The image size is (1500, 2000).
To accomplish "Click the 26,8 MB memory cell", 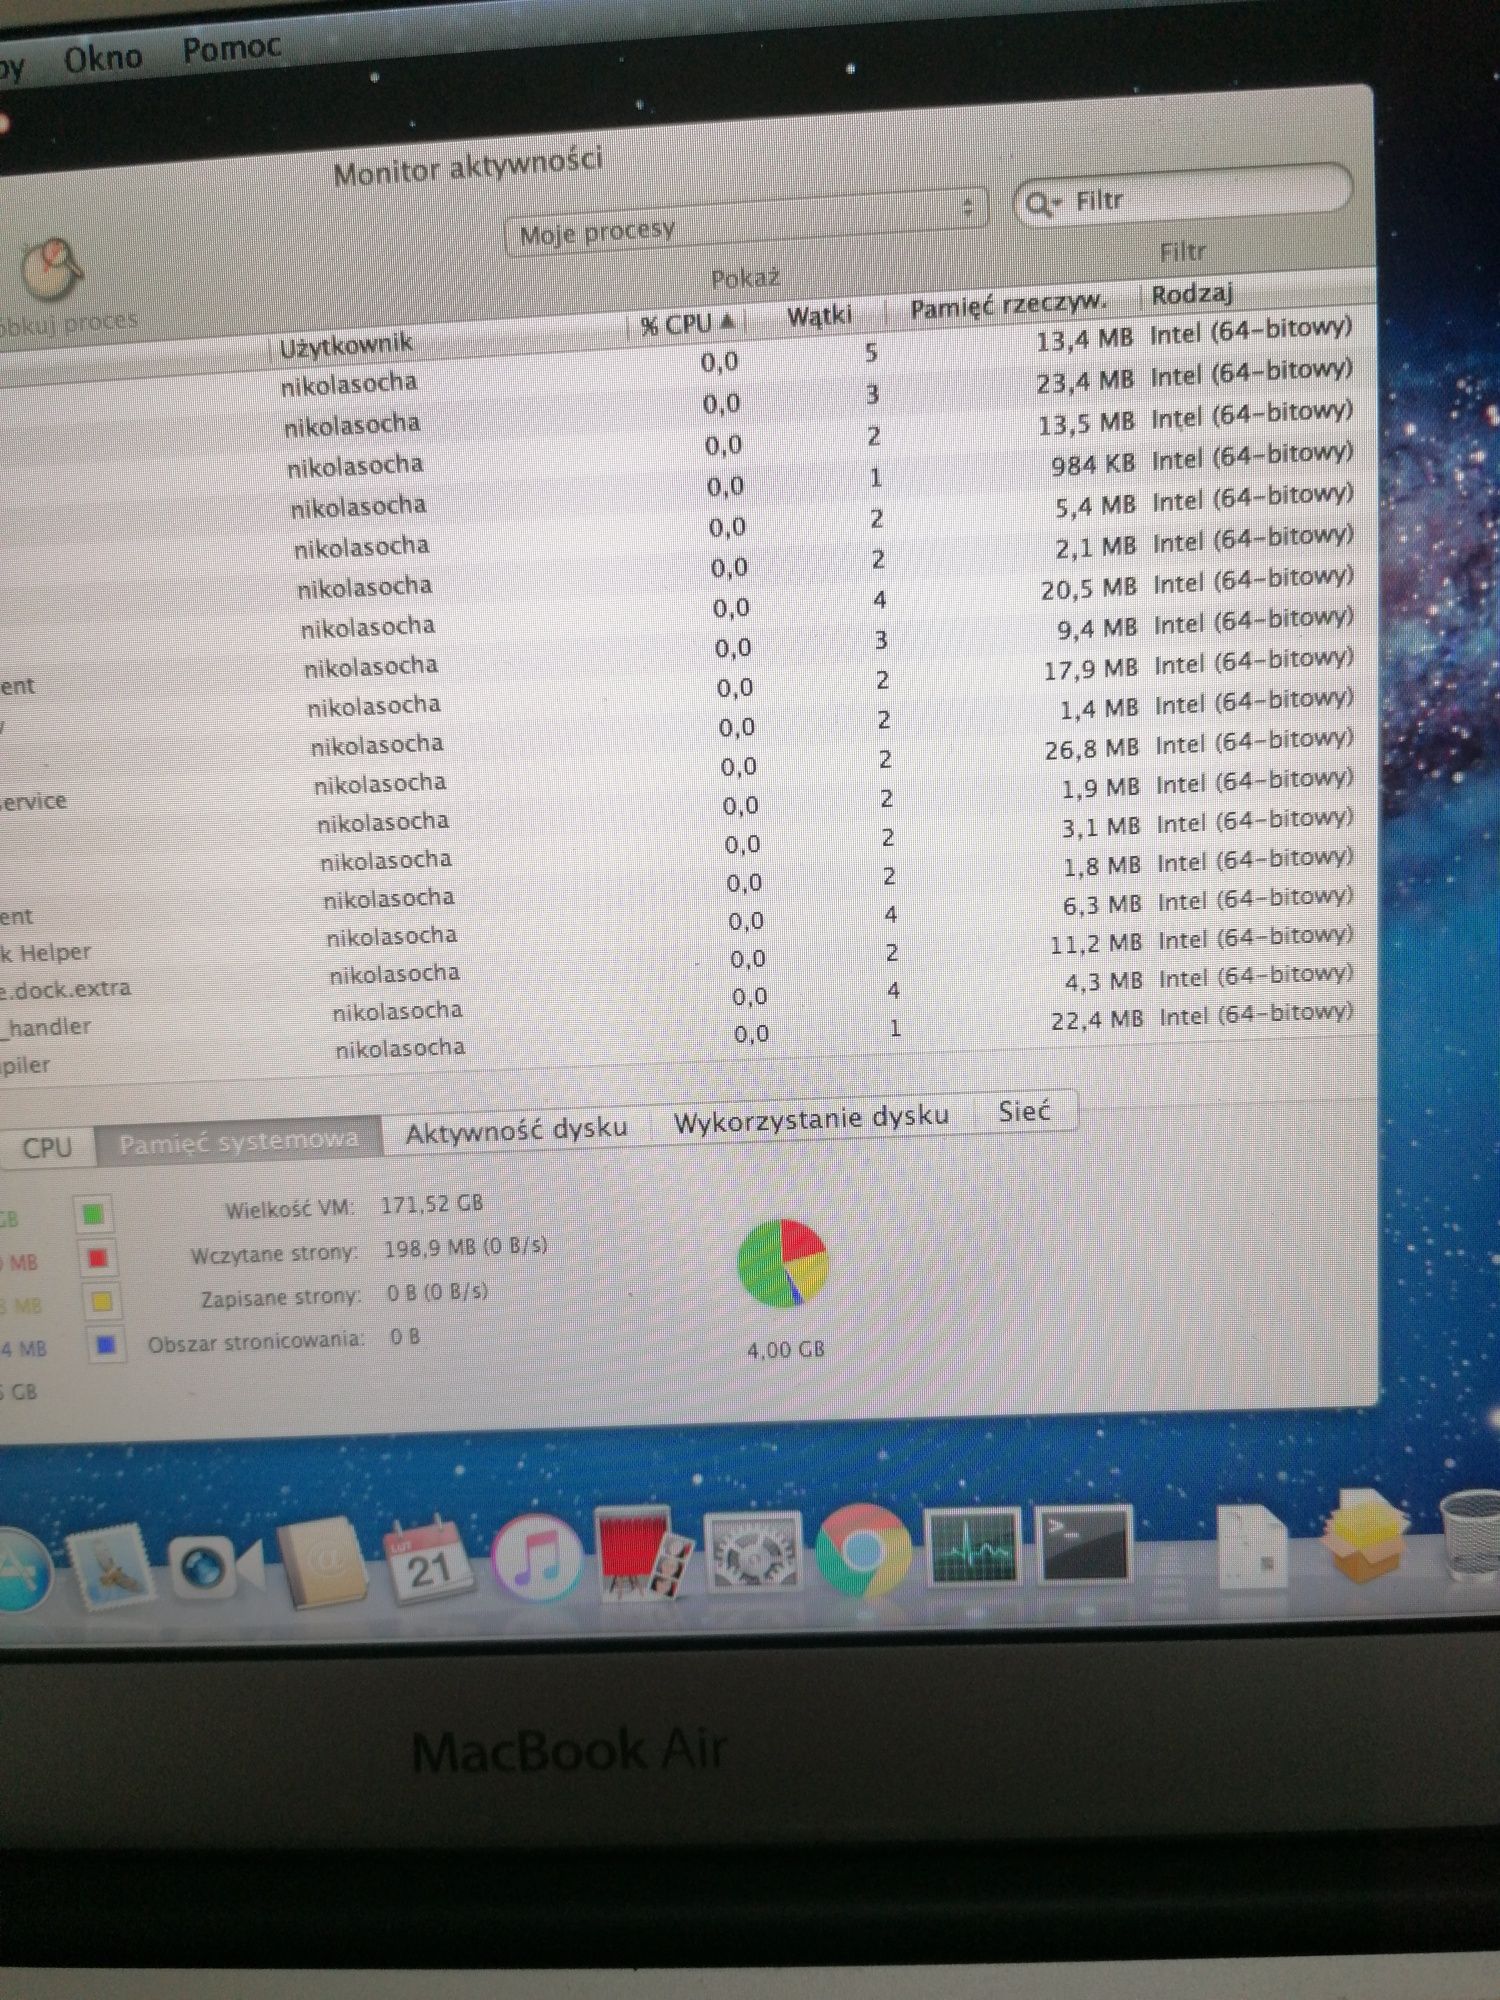I will coord(1092,748).
